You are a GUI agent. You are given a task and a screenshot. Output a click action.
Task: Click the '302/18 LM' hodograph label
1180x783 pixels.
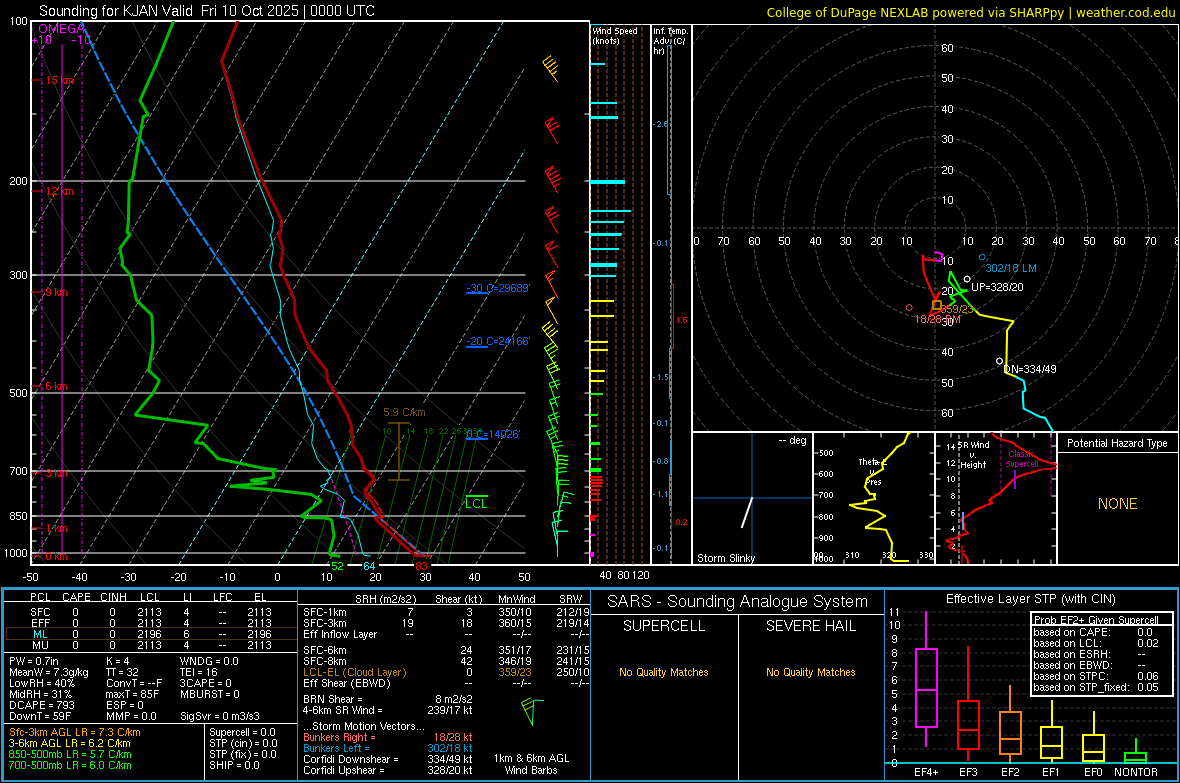[x=1011, y=268]
